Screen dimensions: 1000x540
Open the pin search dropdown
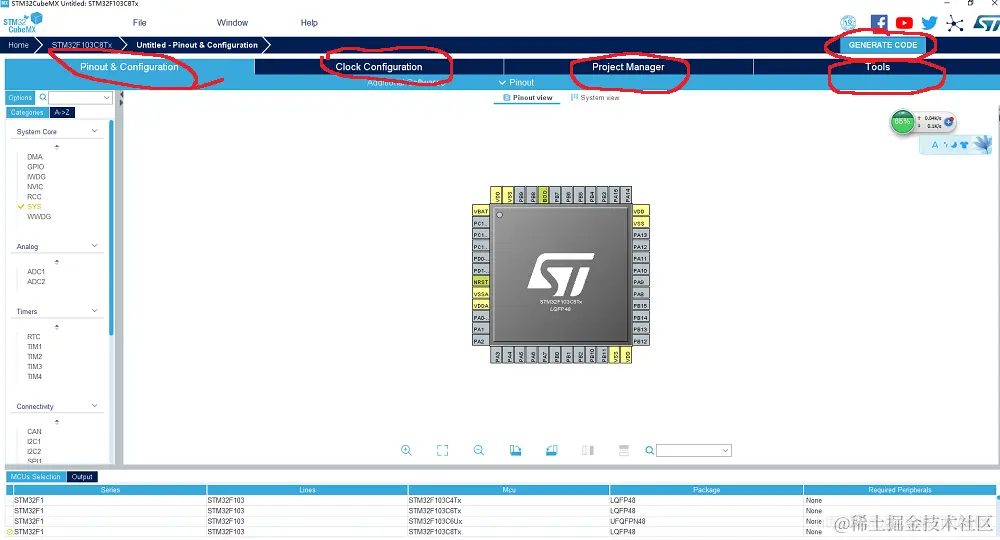[x=725, y=451]
